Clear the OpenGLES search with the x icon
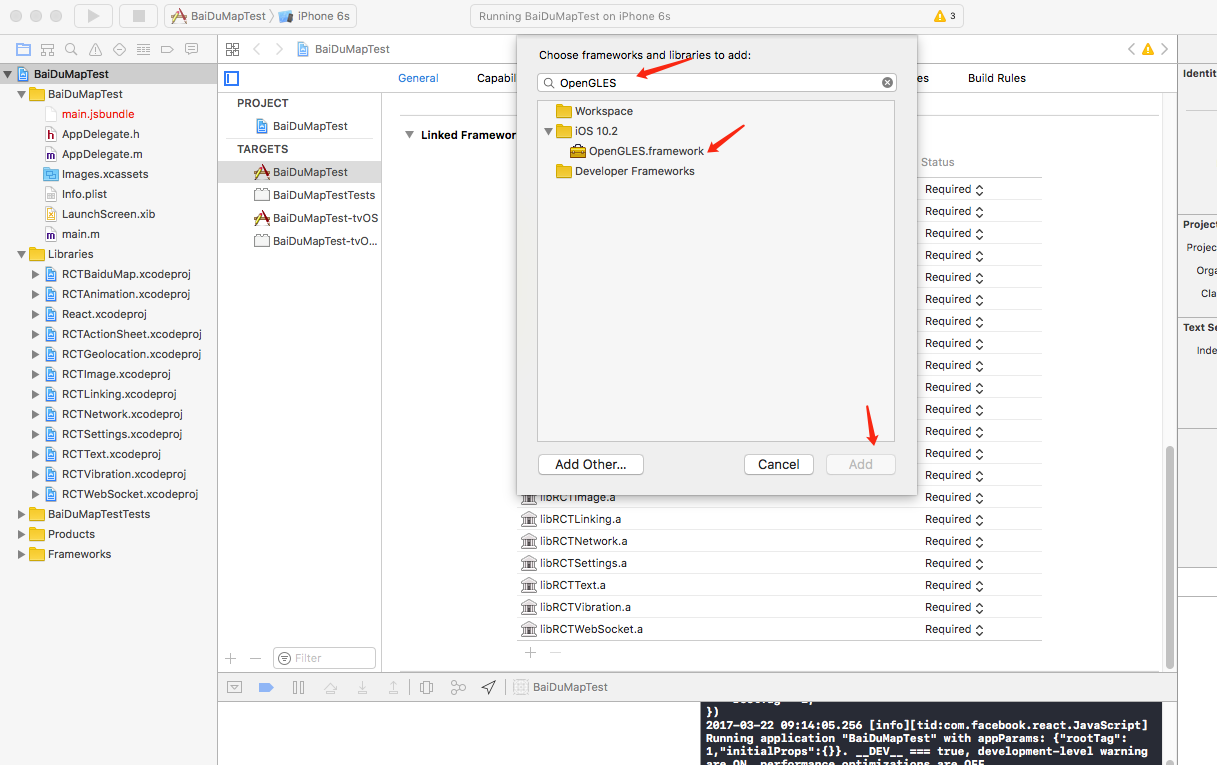Viewport: 1217px width, 765px height. pos(887,83)
